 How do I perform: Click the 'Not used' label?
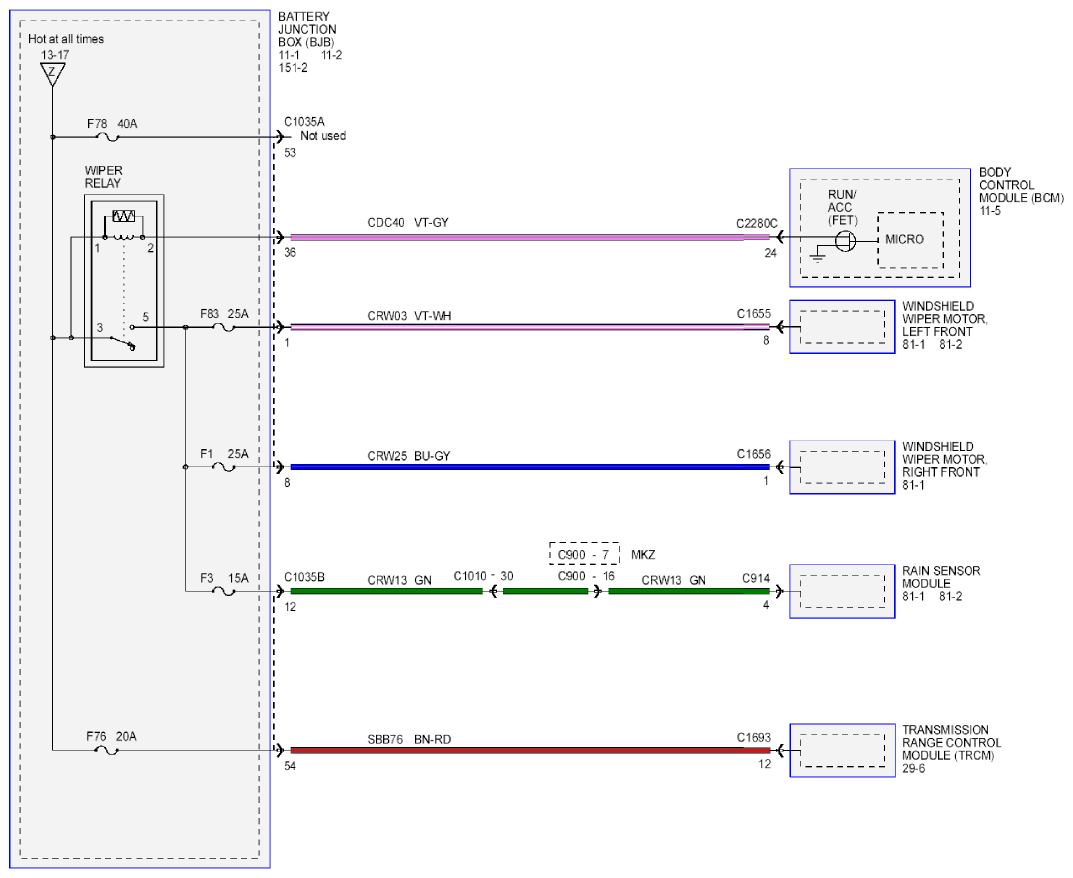(x=323, y=136)
